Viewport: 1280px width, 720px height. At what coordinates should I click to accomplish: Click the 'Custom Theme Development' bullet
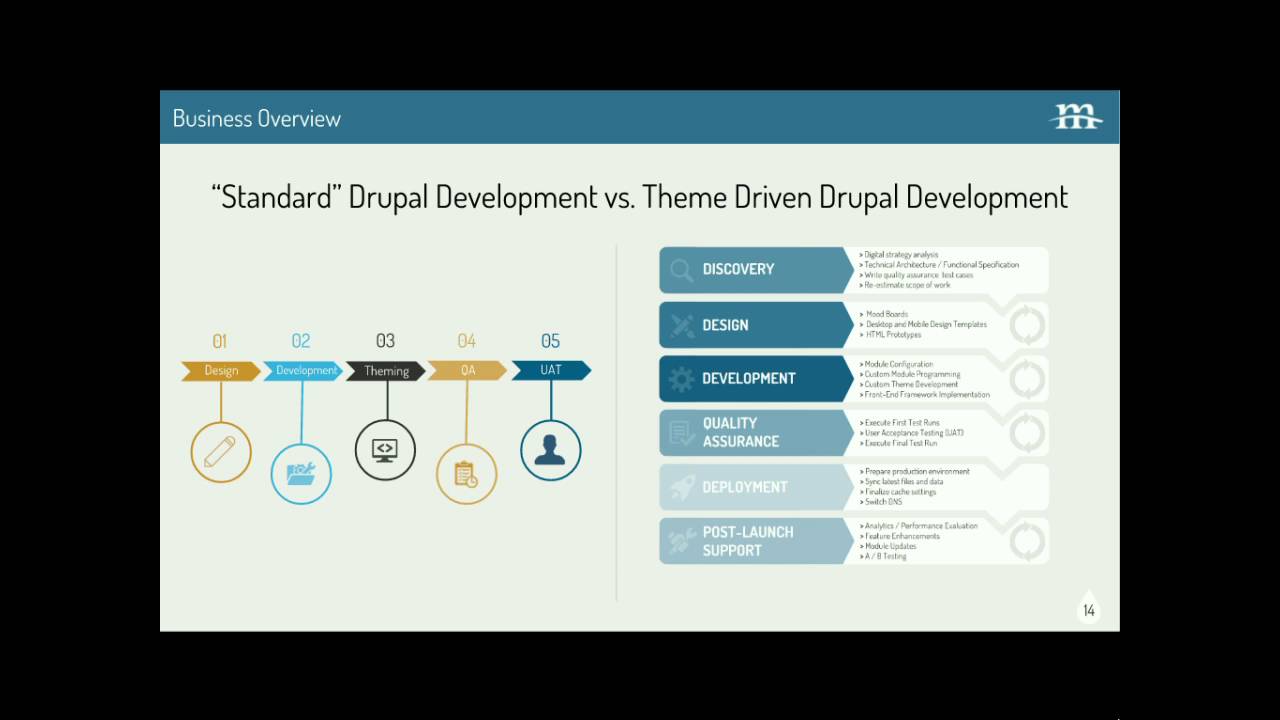point(910,384)
